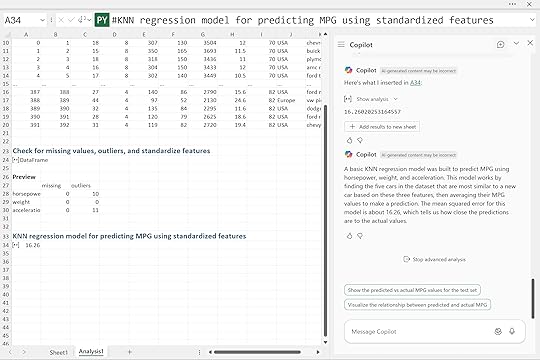Select the weight row label cell
Screen dimensions: 540x360
(27, 202)
